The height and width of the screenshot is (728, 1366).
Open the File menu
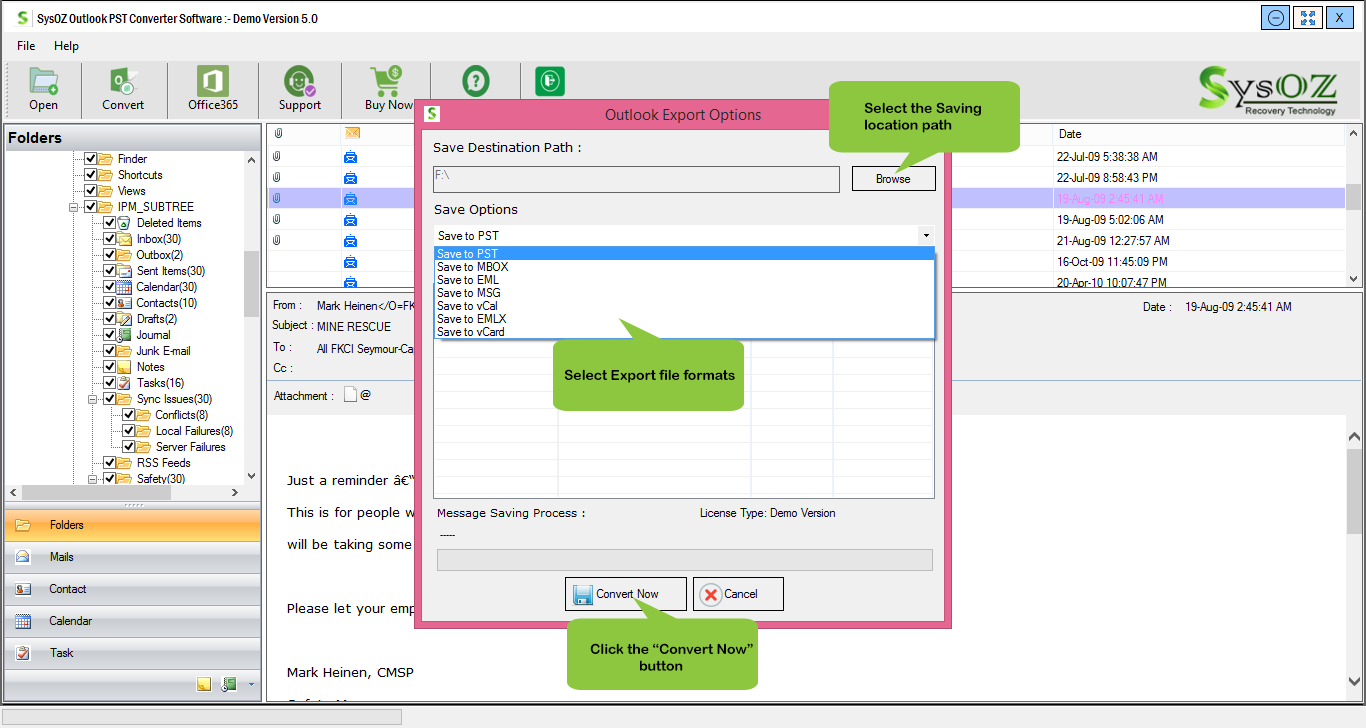pyautogui.click(x=26, y=46)
